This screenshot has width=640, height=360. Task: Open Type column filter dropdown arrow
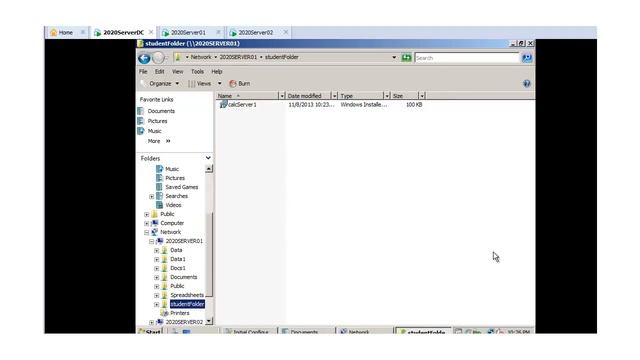click(387, 96)
